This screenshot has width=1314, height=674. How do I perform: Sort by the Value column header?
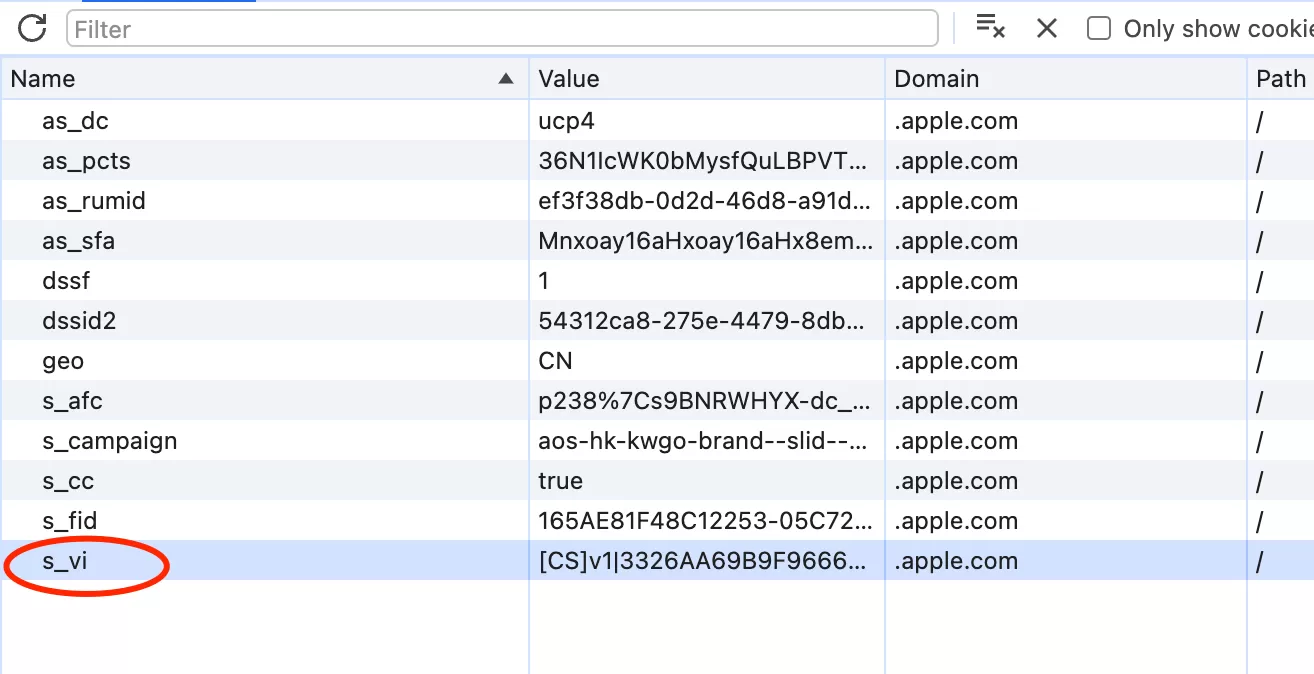click(707, 79)
